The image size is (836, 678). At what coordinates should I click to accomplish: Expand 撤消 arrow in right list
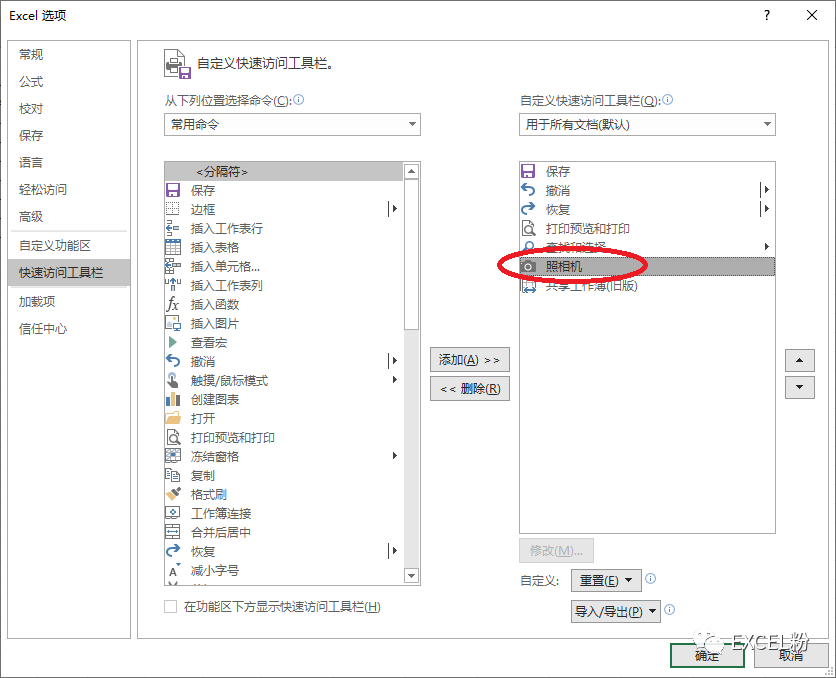pos(766,190)
